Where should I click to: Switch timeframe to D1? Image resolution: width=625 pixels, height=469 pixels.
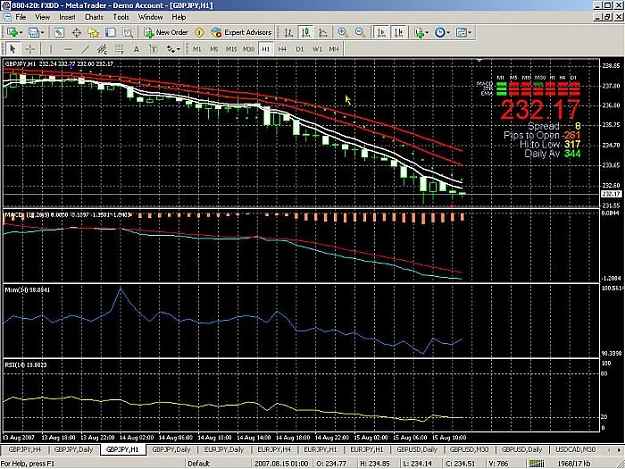coord(300,49)
